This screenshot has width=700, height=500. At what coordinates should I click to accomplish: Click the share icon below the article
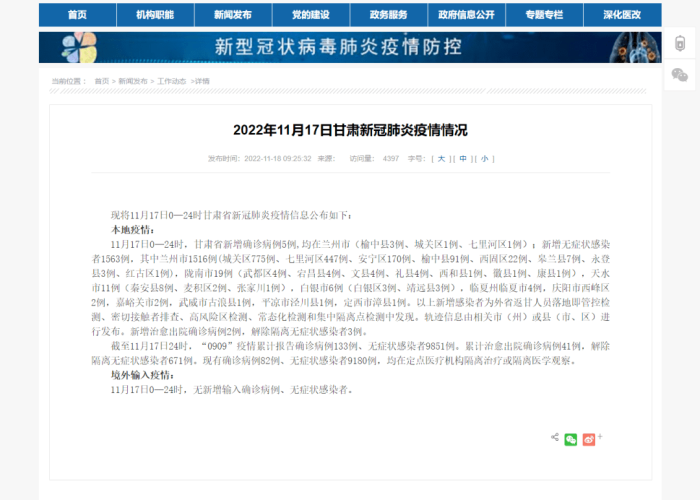(555, 437)
